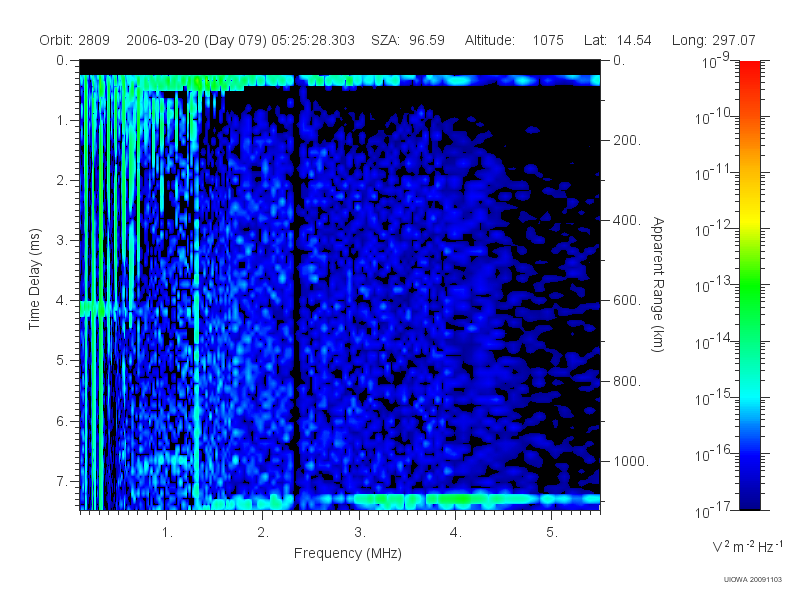This screenshot has height=600, width=800.
Task: Click the Frequency (MHz) axis title
Action: [347, 553]
